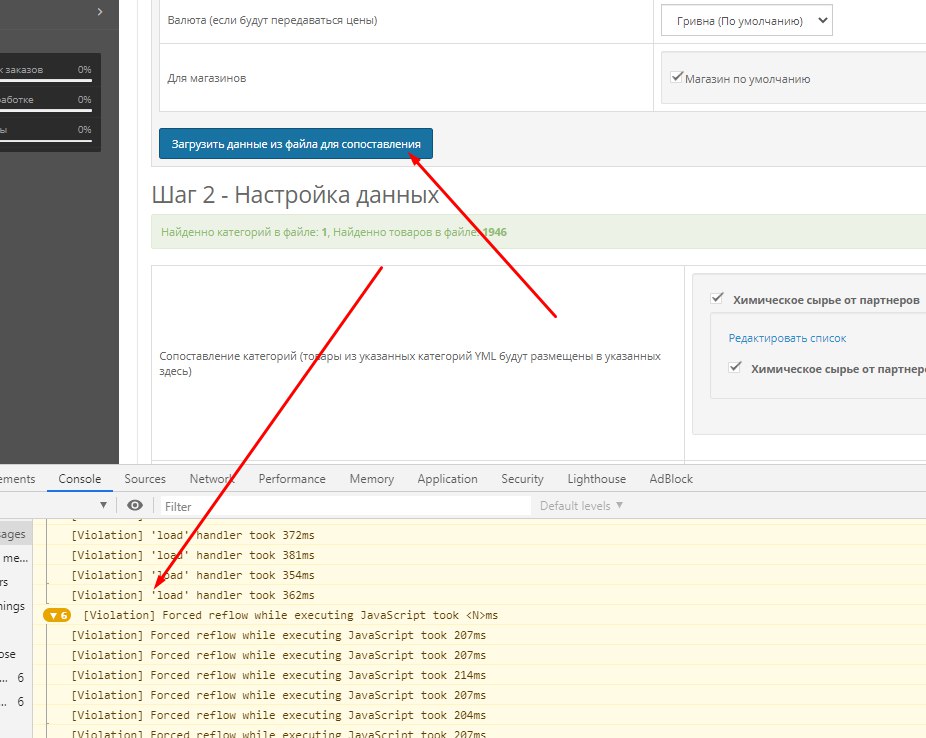
Task: Toggle the checkbox below 'Редактировать список'
Action: (735, 367)
